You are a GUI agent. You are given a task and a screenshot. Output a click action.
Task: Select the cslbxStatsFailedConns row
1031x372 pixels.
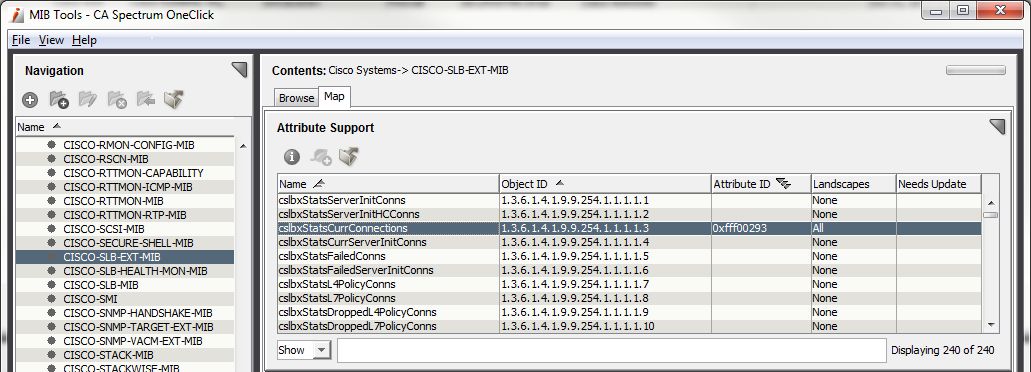pos(629,256)
